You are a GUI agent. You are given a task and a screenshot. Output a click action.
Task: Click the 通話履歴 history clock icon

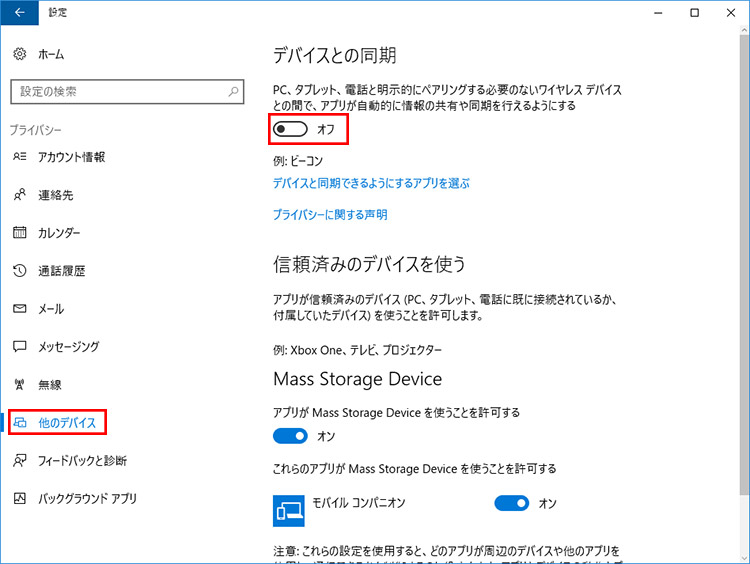coord(20,271)
